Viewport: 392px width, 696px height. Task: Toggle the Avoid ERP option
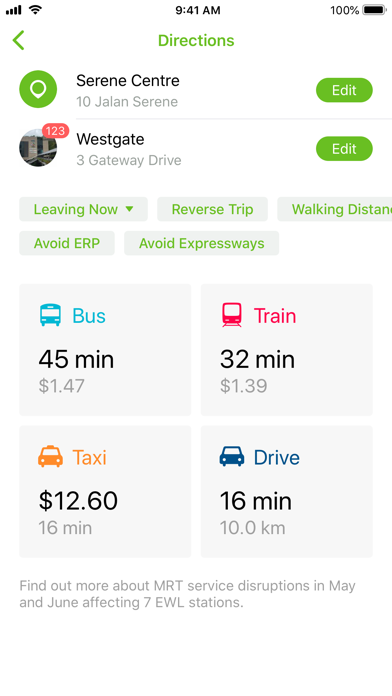pos(67,243)
